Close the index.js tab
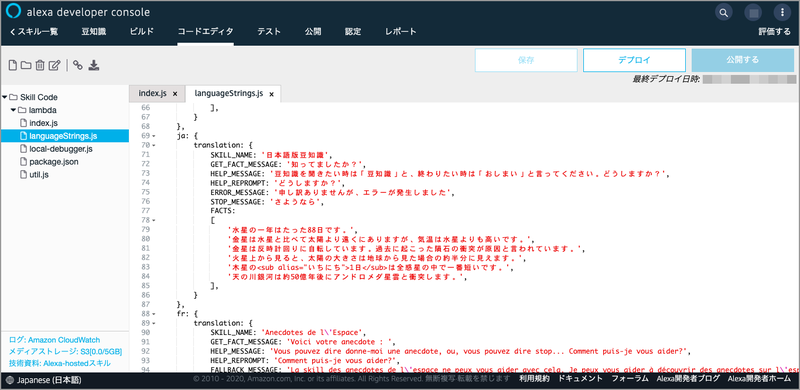Screen dimensions: 800x390 175,94
